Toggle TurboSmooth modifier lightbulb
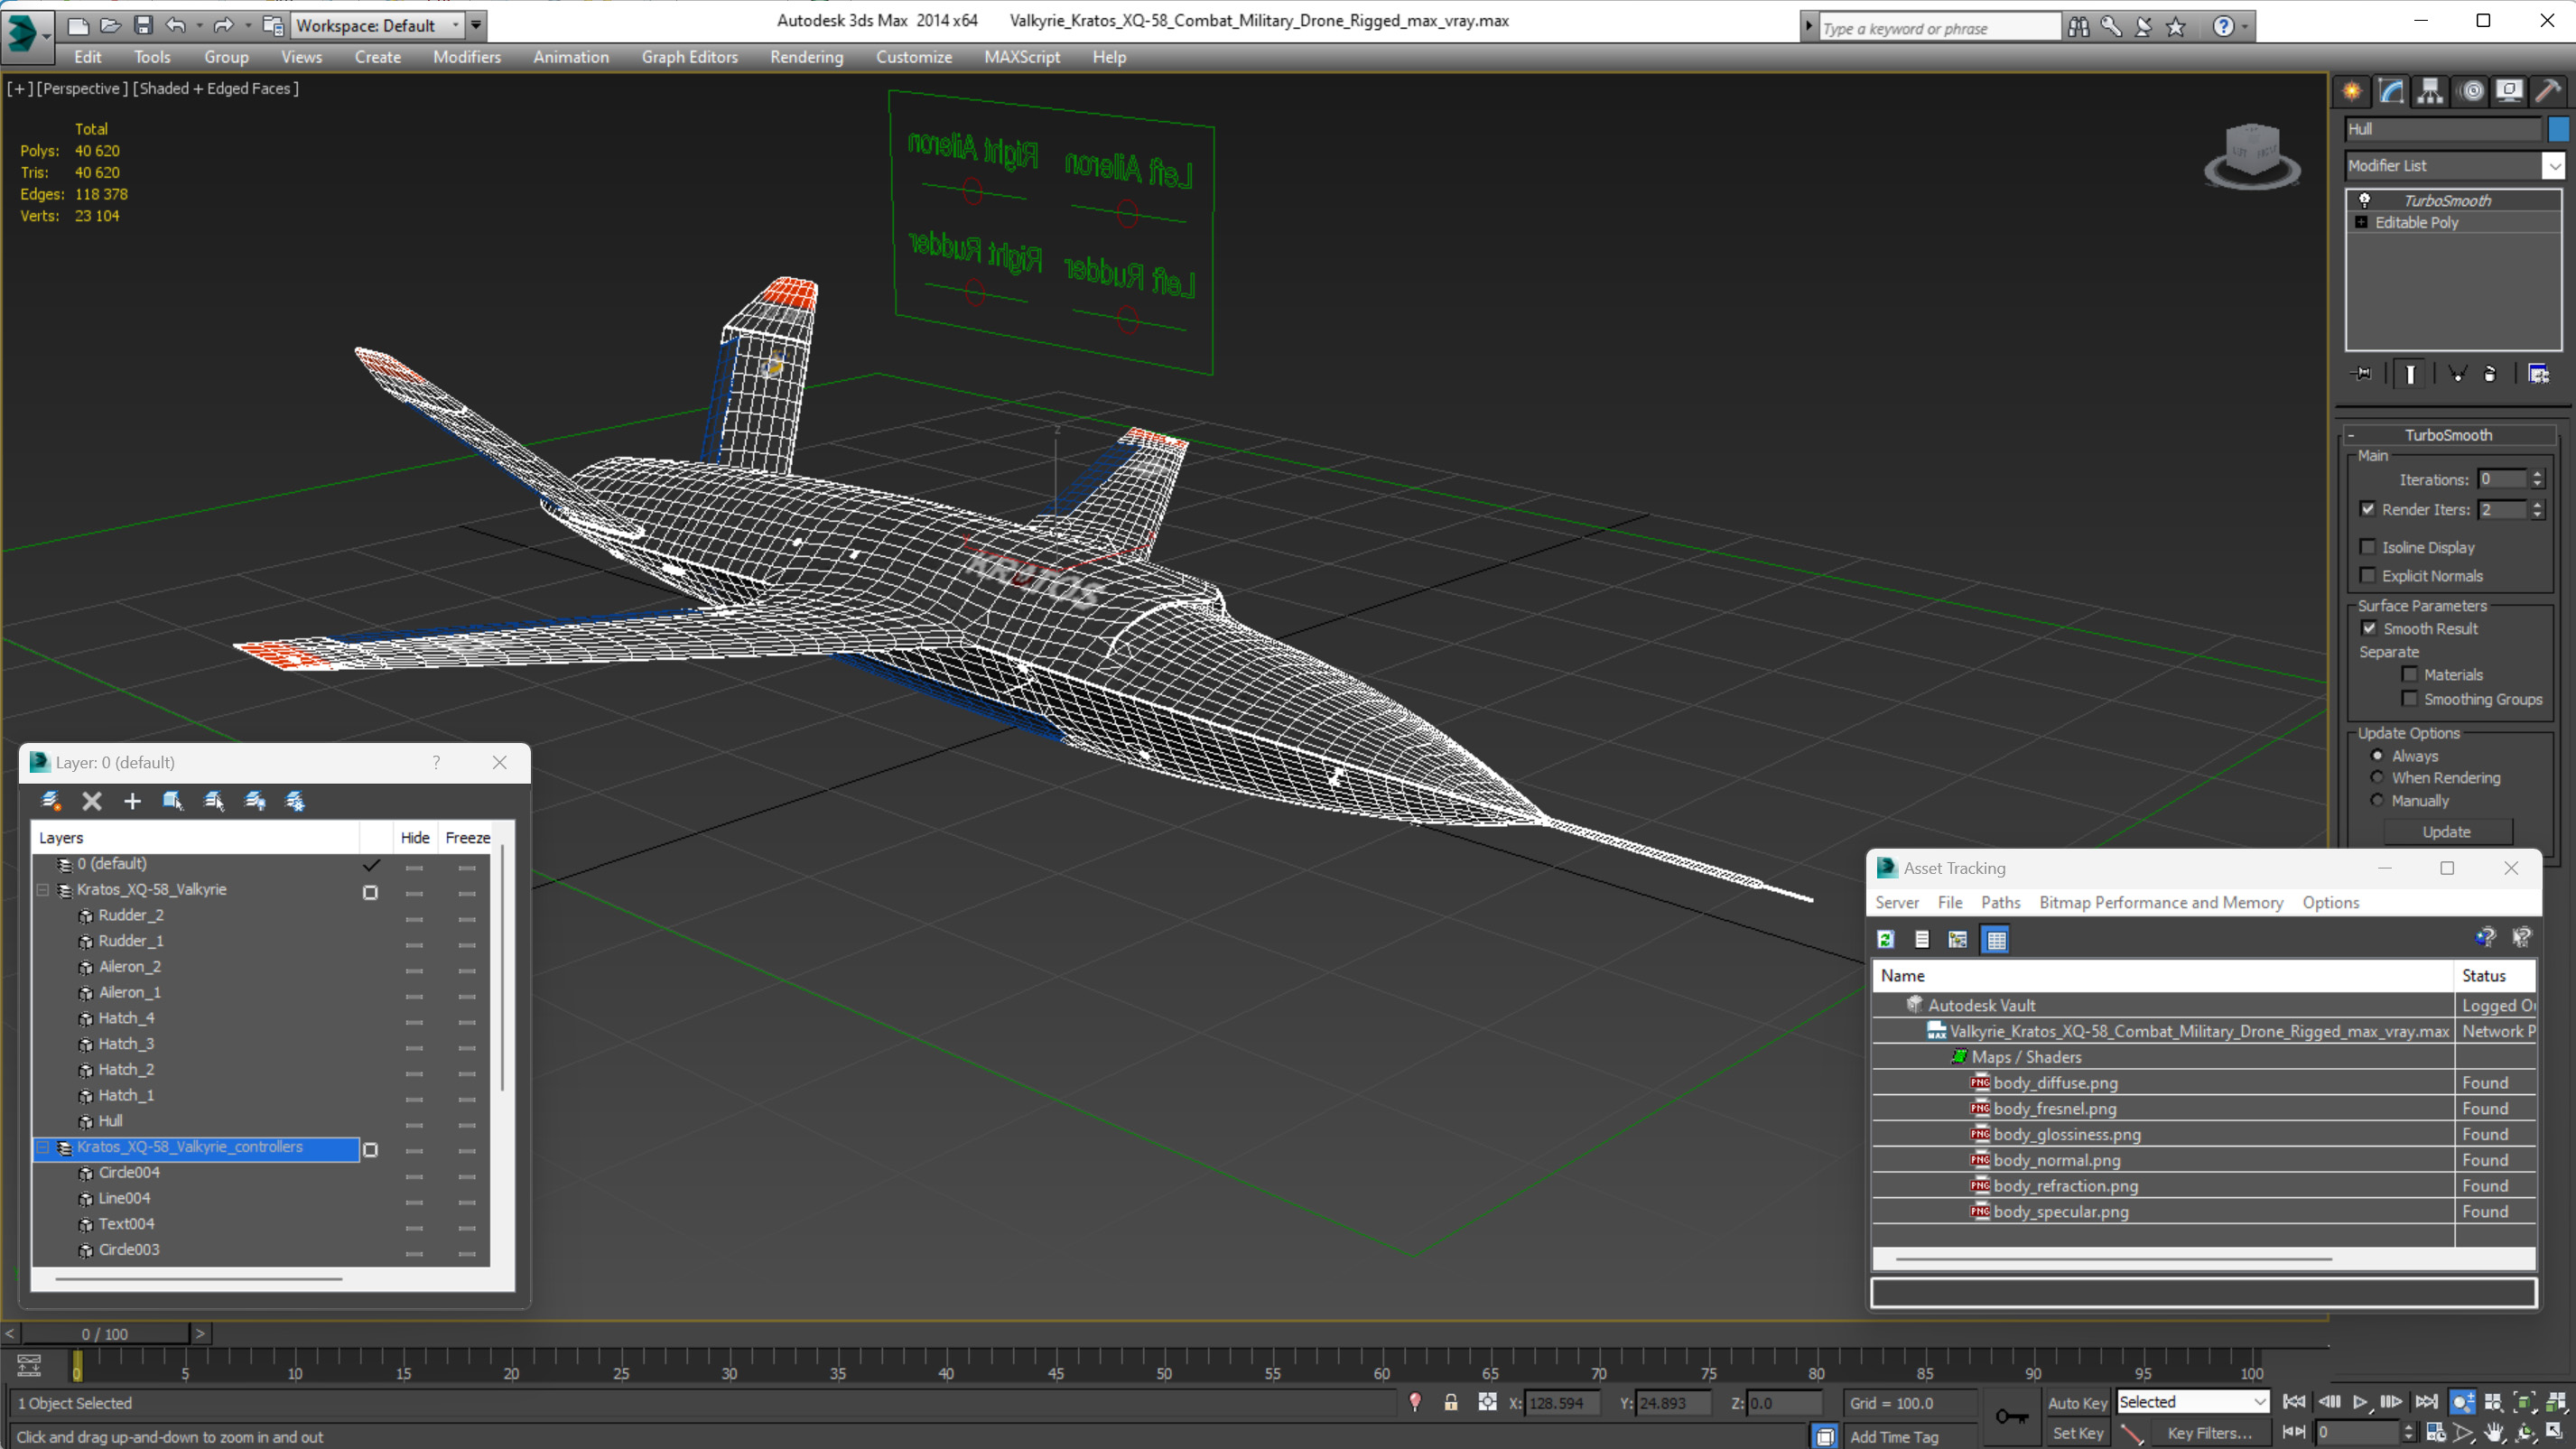This screenshot has height=1449, width=2576. point(2364,200)
